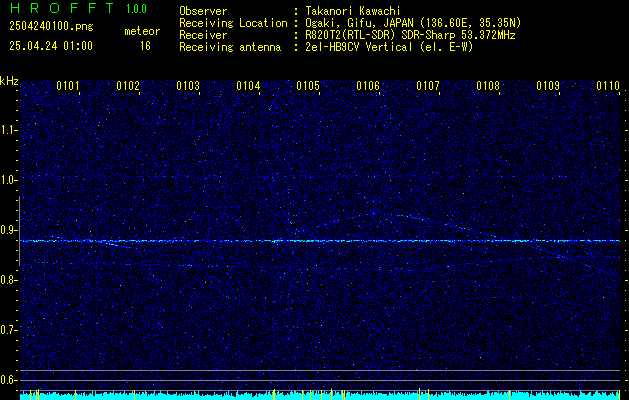Image resolution: width=629 pixels, height=400 pixels.
Task: Click the Receiving antenna value 2el-HB9CV
Action: 389,47
